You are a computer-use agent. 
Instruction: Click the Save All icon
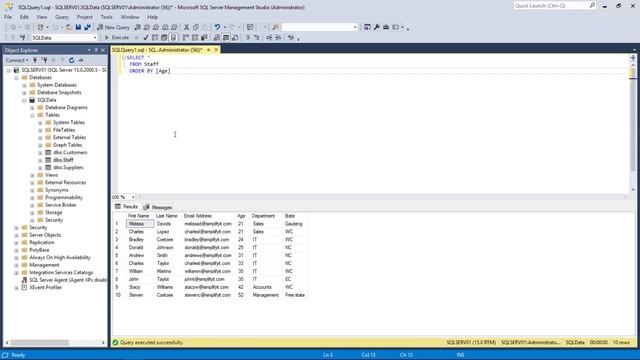click(87, 27)
